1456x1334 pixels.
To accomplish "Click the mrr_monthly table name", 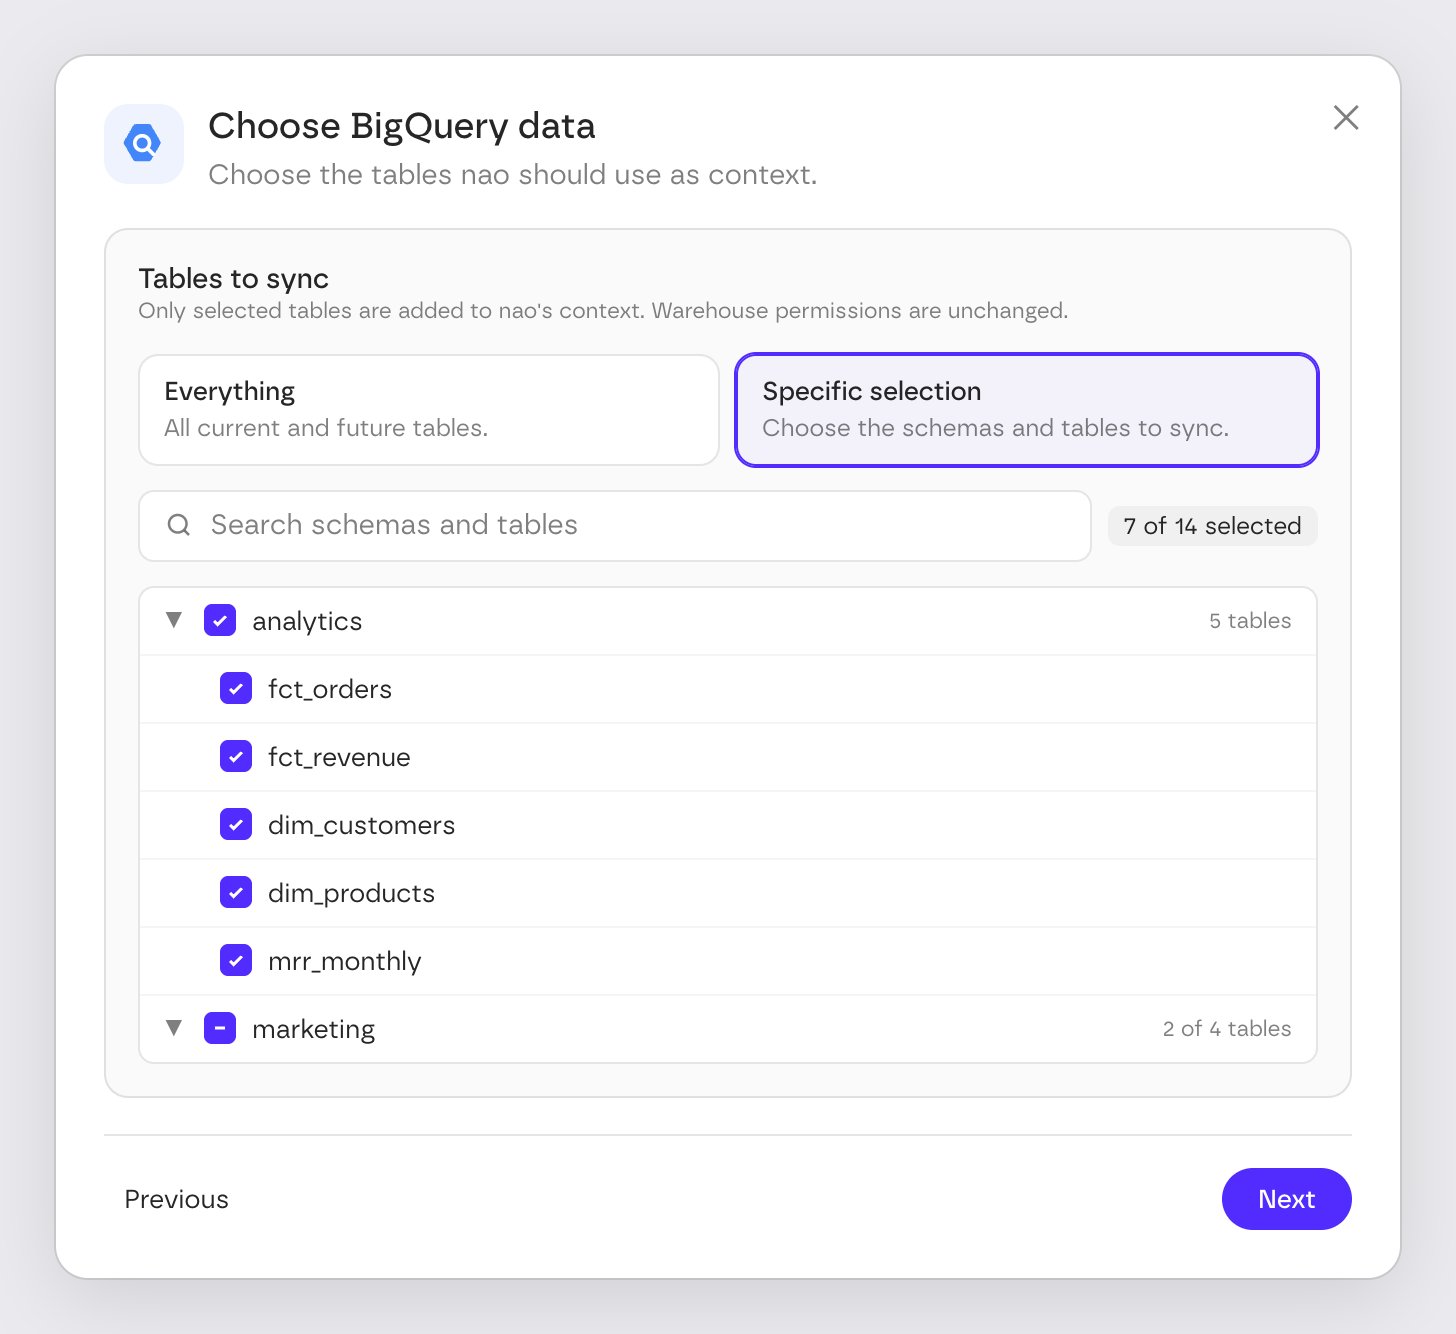I will [x=345, y=961].
